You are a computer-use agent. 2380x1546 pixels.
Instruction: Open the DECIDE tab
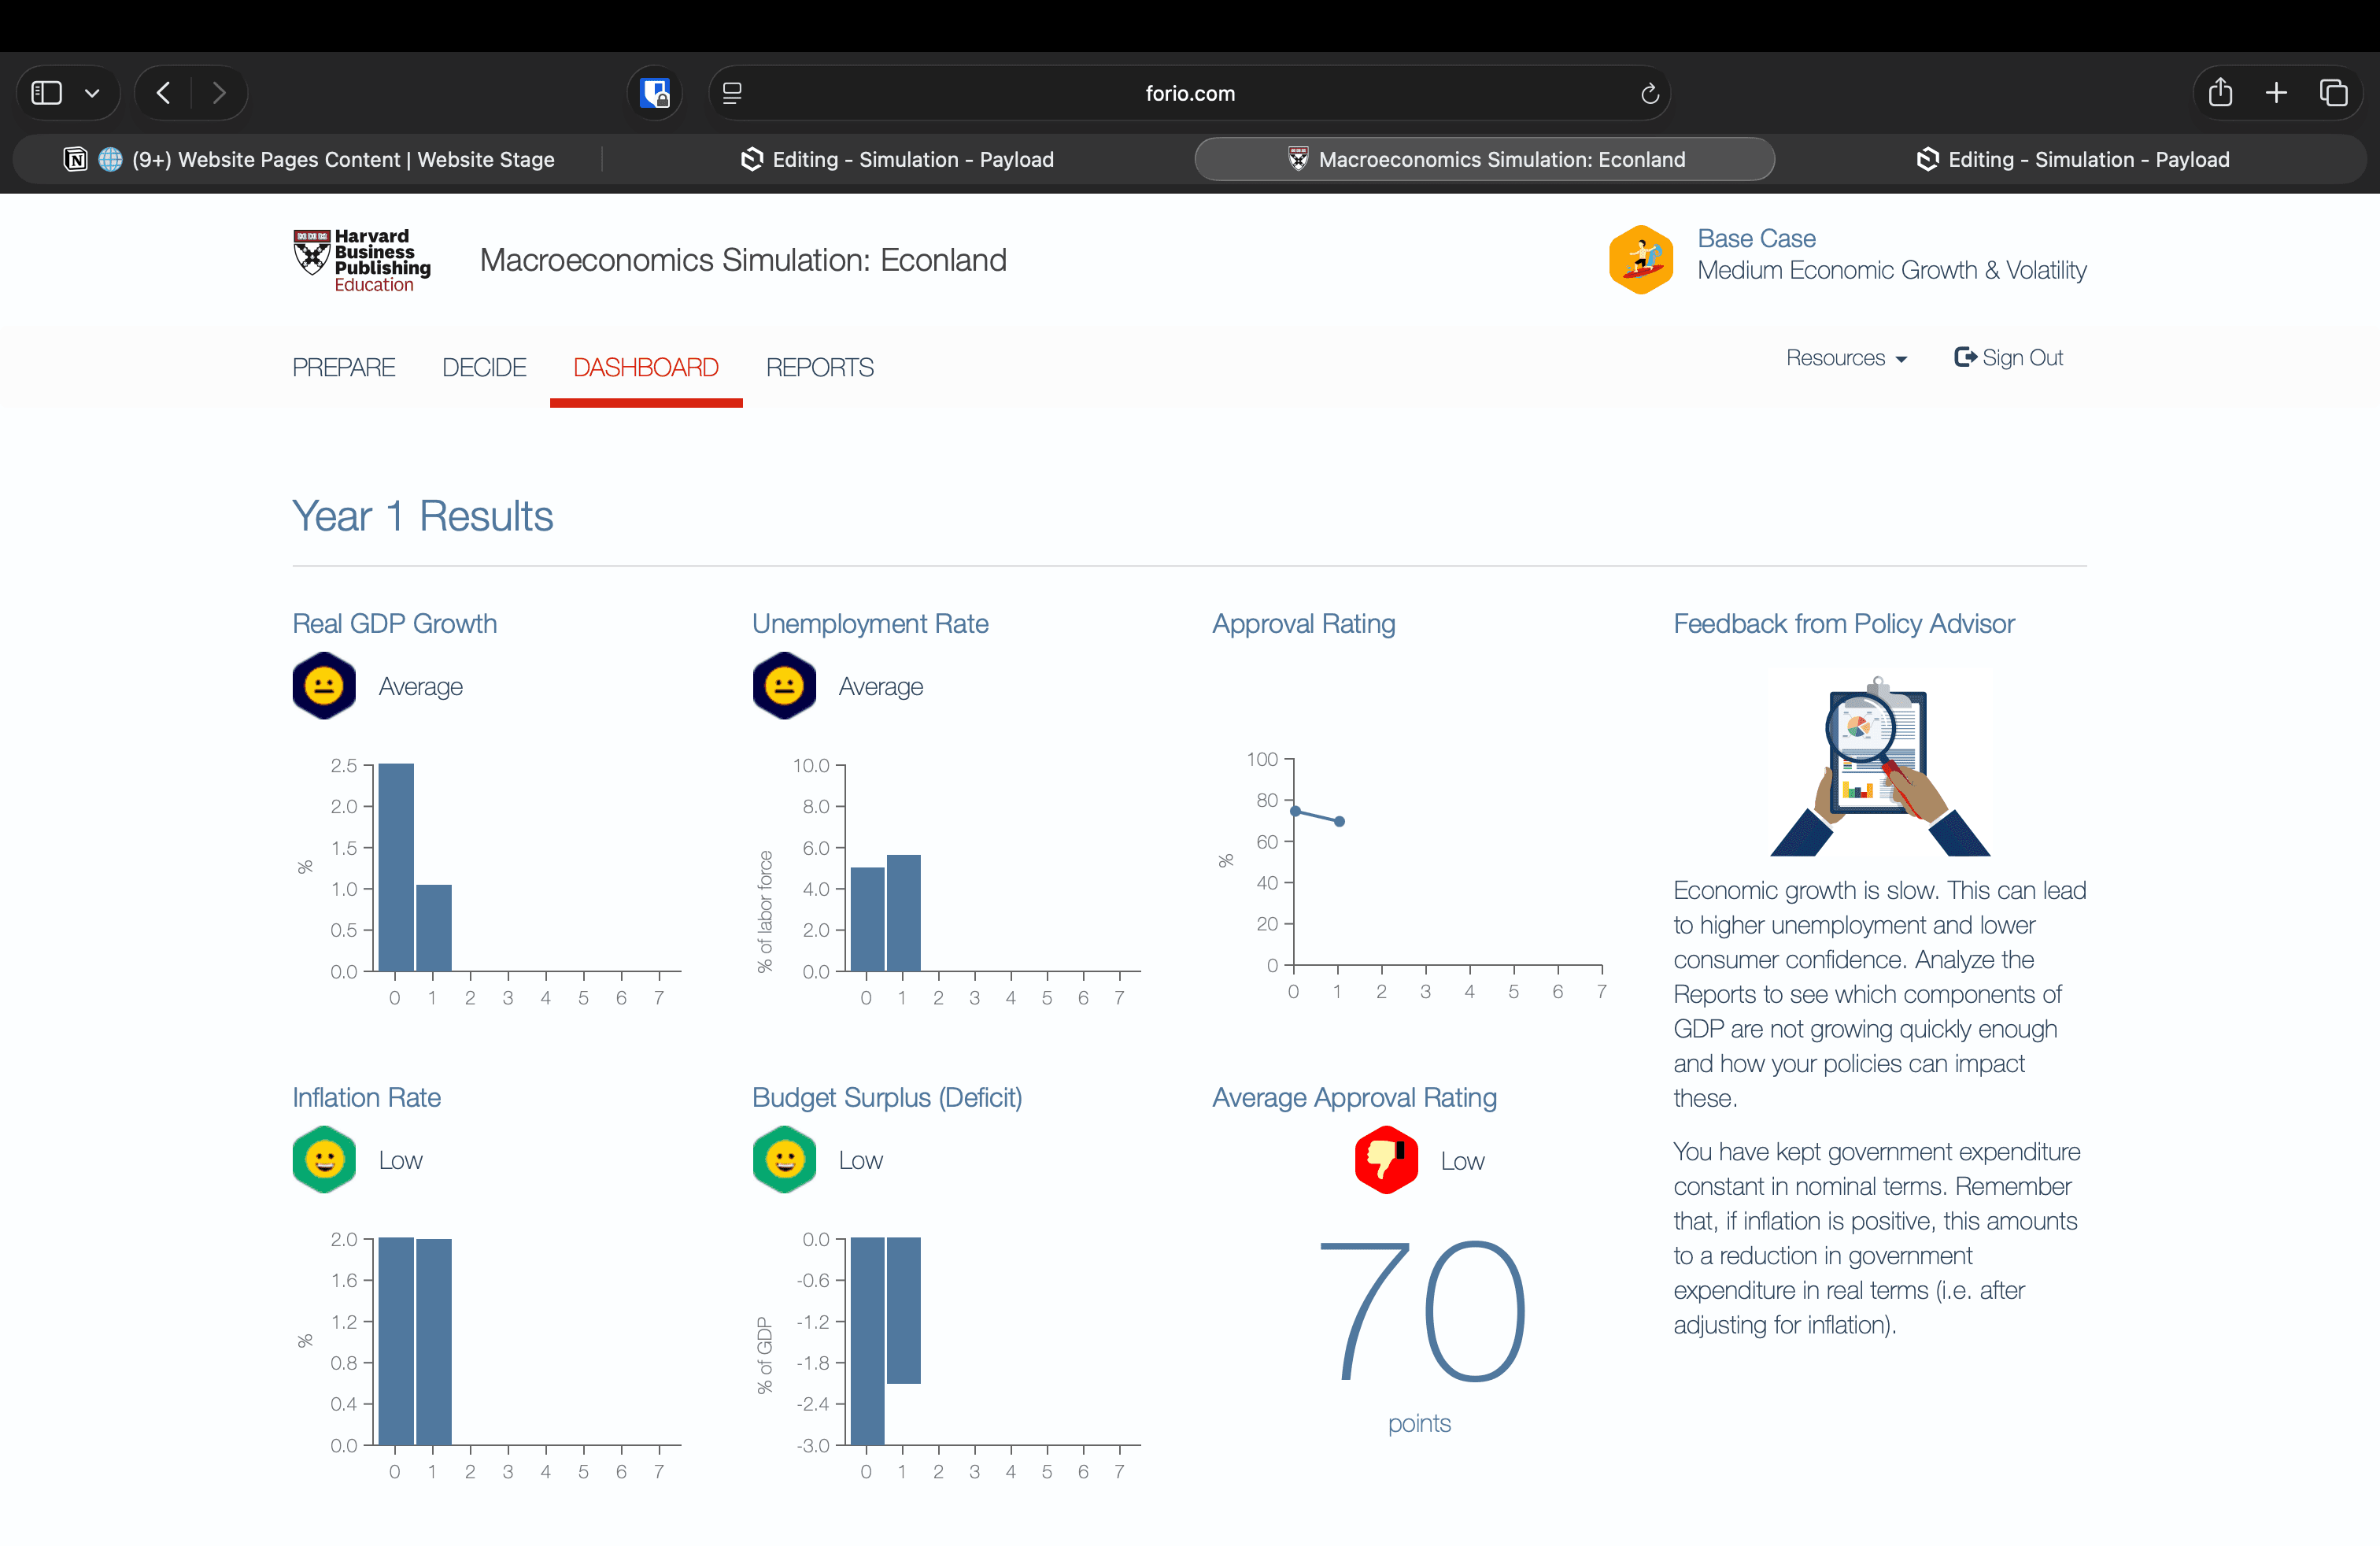pos(484,367)
